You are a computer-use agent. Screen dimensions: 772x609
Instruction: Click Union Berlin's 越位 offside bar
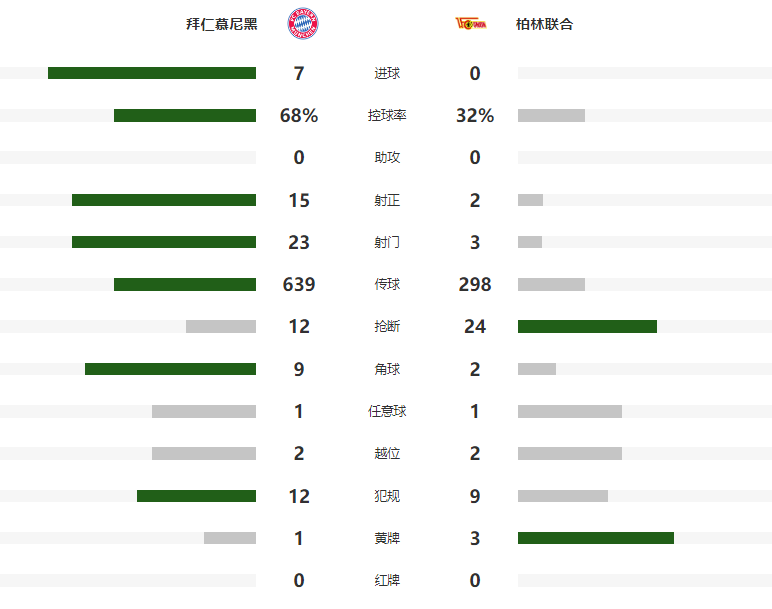[x=570, y=453]
